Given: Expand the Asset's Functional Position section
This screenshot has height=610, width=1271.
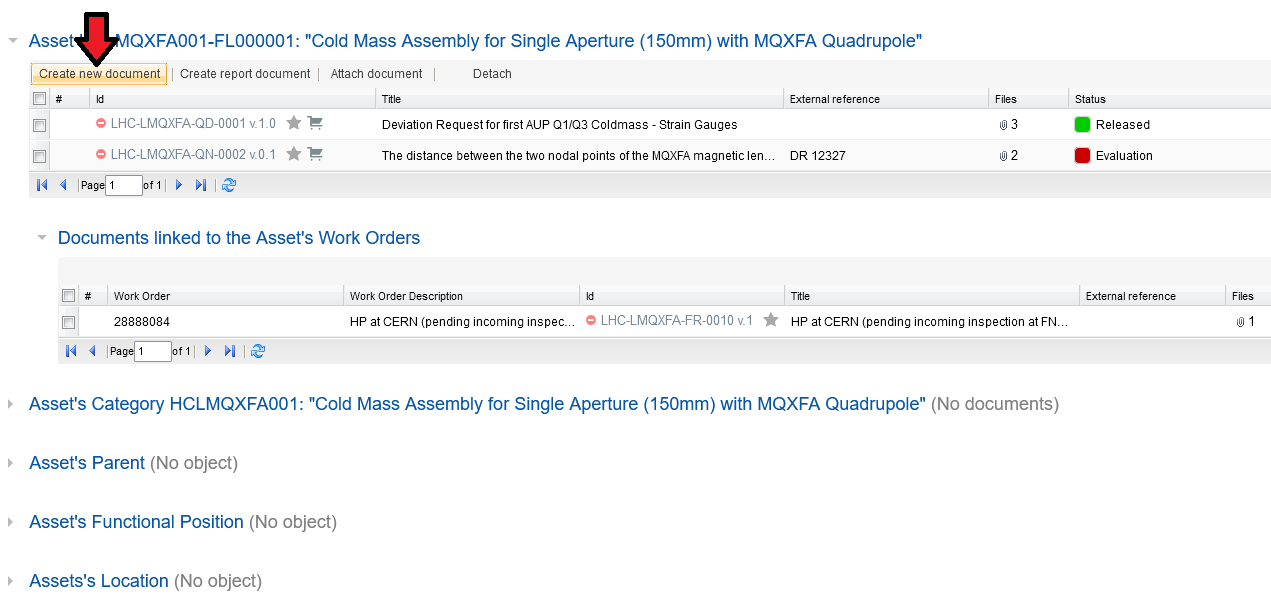Looking at the screenshot, I should tap(11, 523).
